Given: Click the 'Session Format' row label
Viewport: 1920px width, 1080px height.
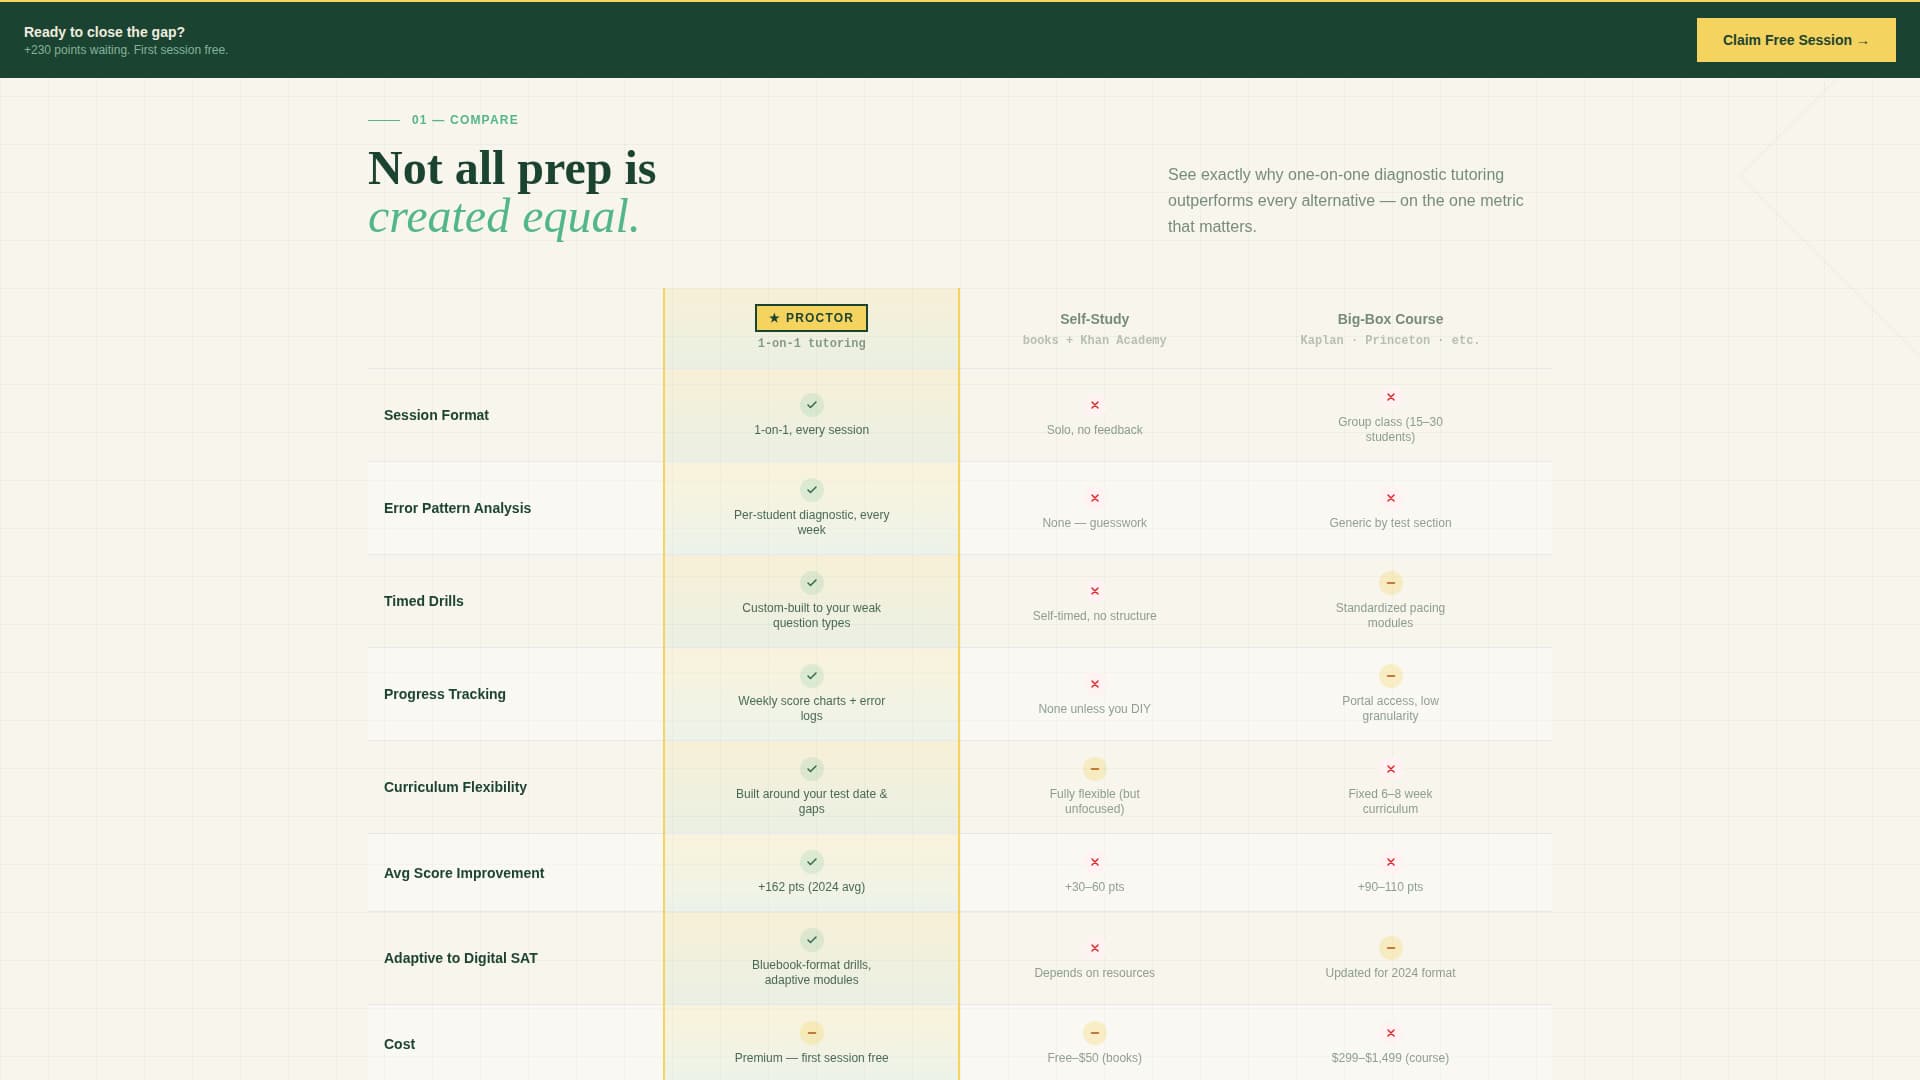Looking at the screenshot, I should pyautogui.click(x=436, y=415).
